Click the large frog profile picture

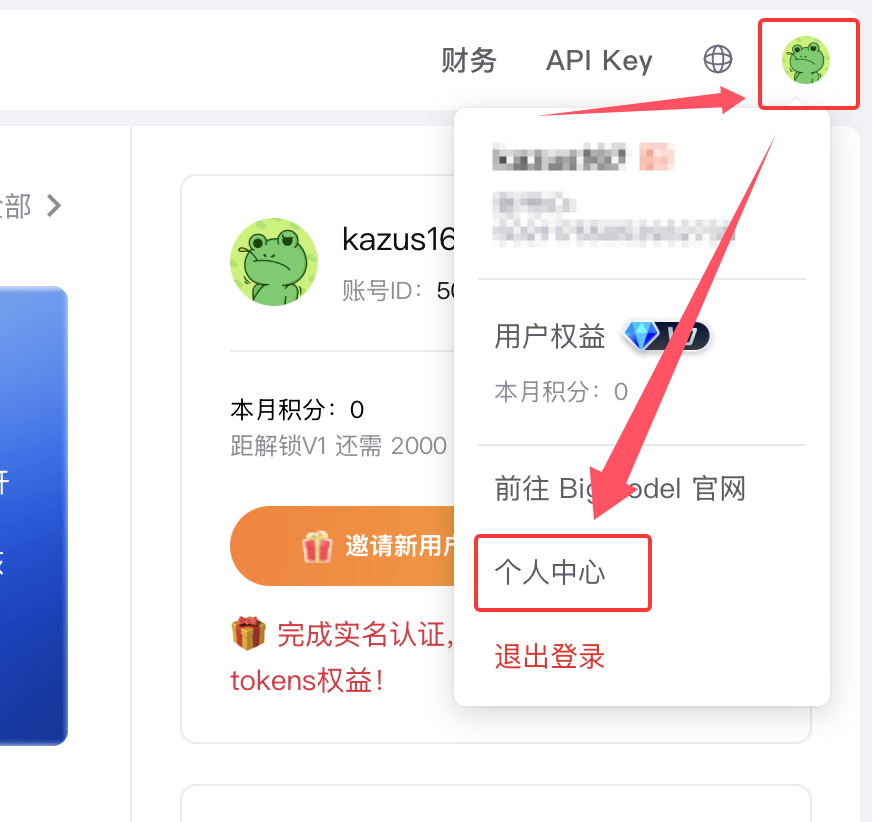tap(274, 262)
